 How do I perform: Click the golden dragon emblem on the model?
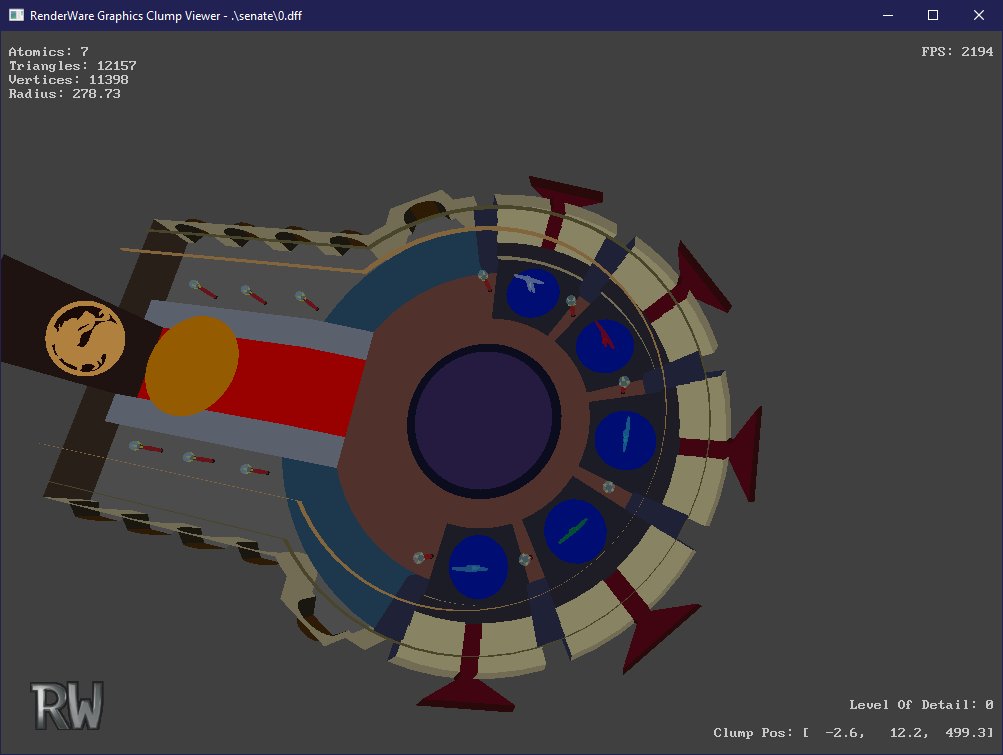coord(85,338)
